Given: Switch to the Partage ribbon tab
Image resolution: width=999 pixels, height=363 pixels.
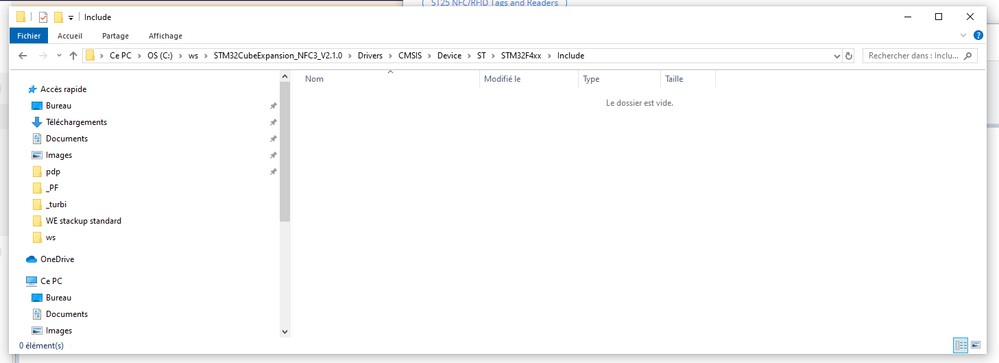Looking at the screenshot, I should point(115,36).
